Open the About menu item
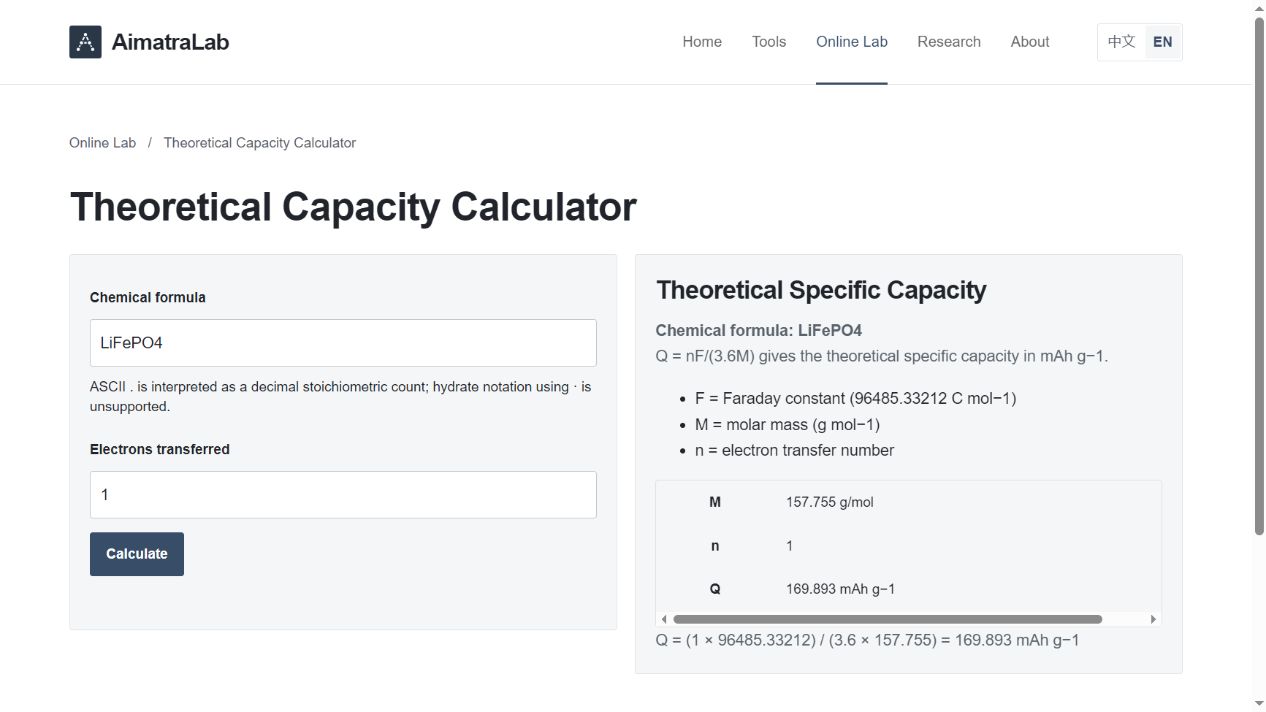 pyautogui.click(x=1030, y=42)
